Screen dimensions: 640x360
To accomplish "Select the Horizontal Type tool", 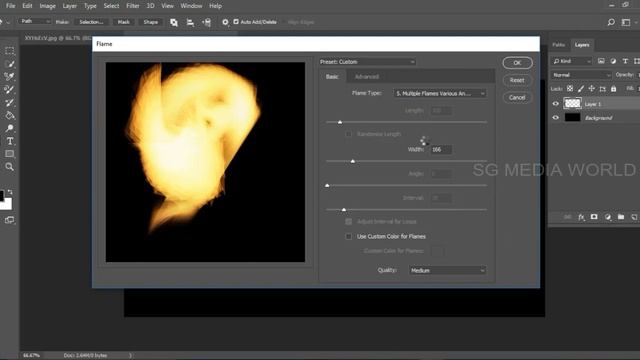I will pyautogui.click(x=9, y=141).
